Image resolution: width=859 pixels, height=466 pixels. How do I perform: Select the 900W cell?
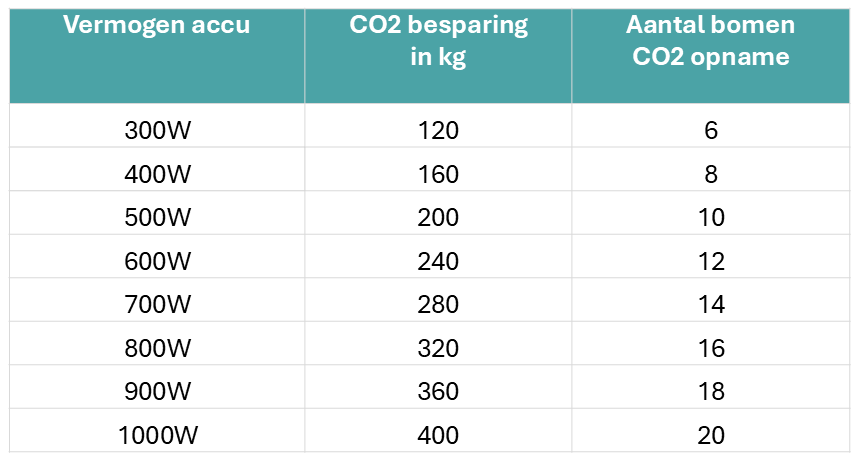tap(158, 391)
